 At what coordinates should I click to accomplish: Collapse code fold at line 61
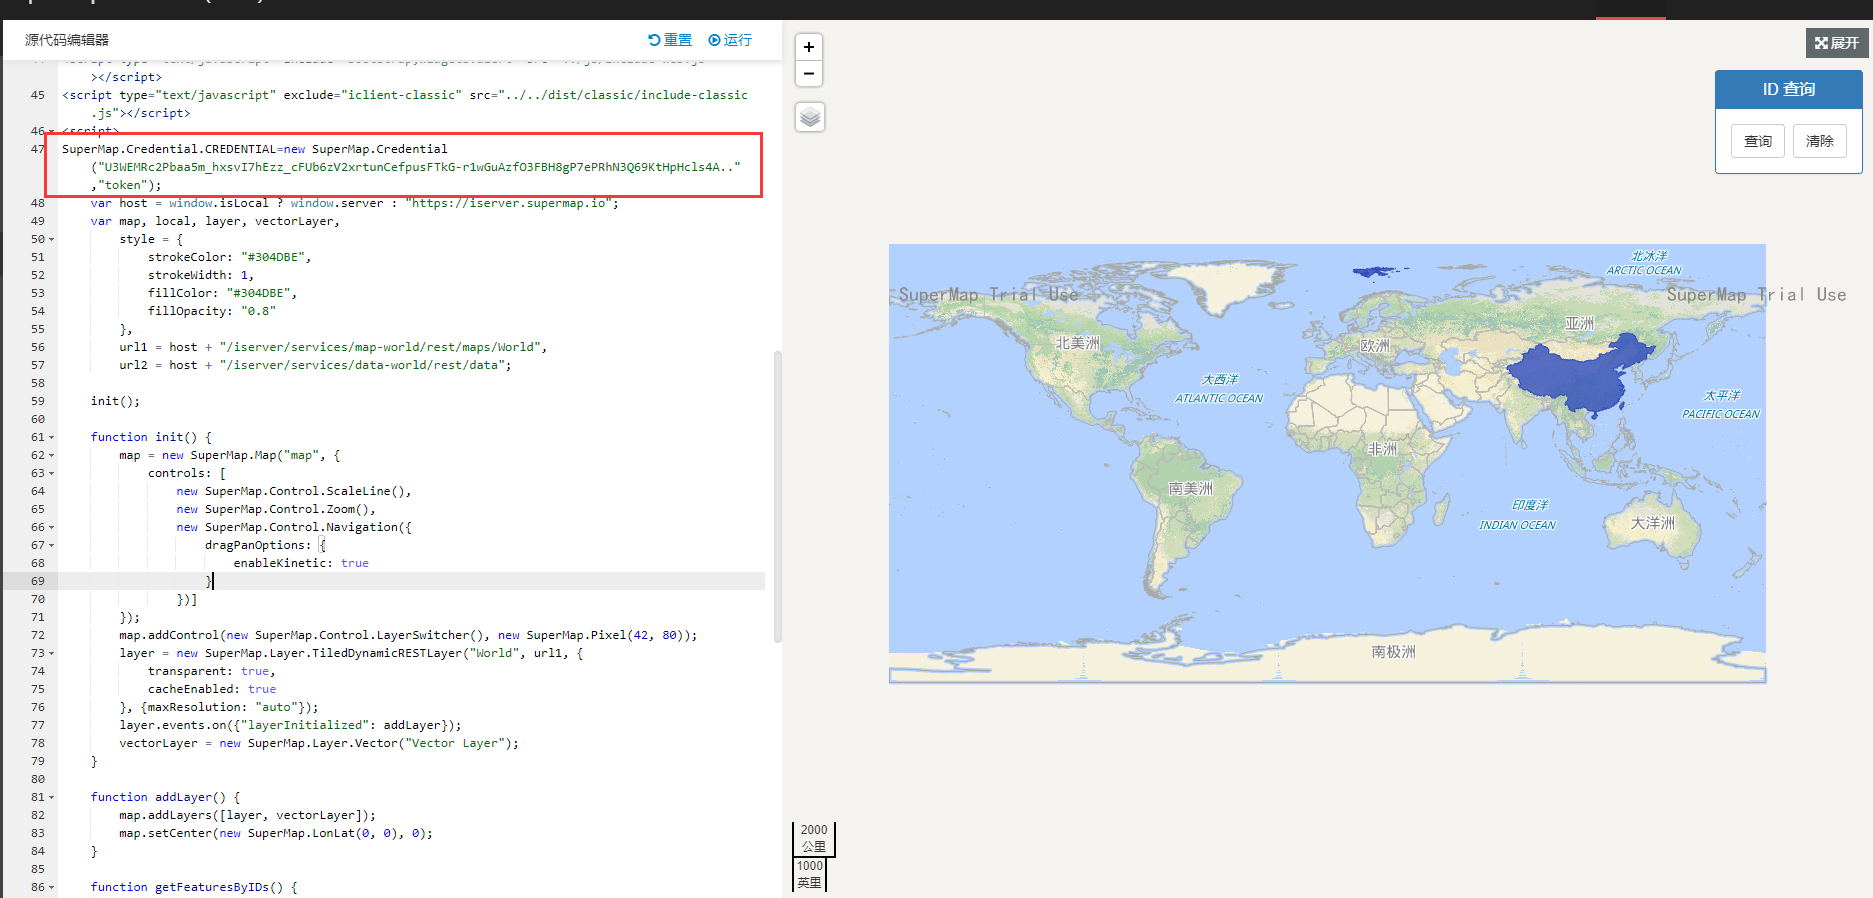point(52,437)
